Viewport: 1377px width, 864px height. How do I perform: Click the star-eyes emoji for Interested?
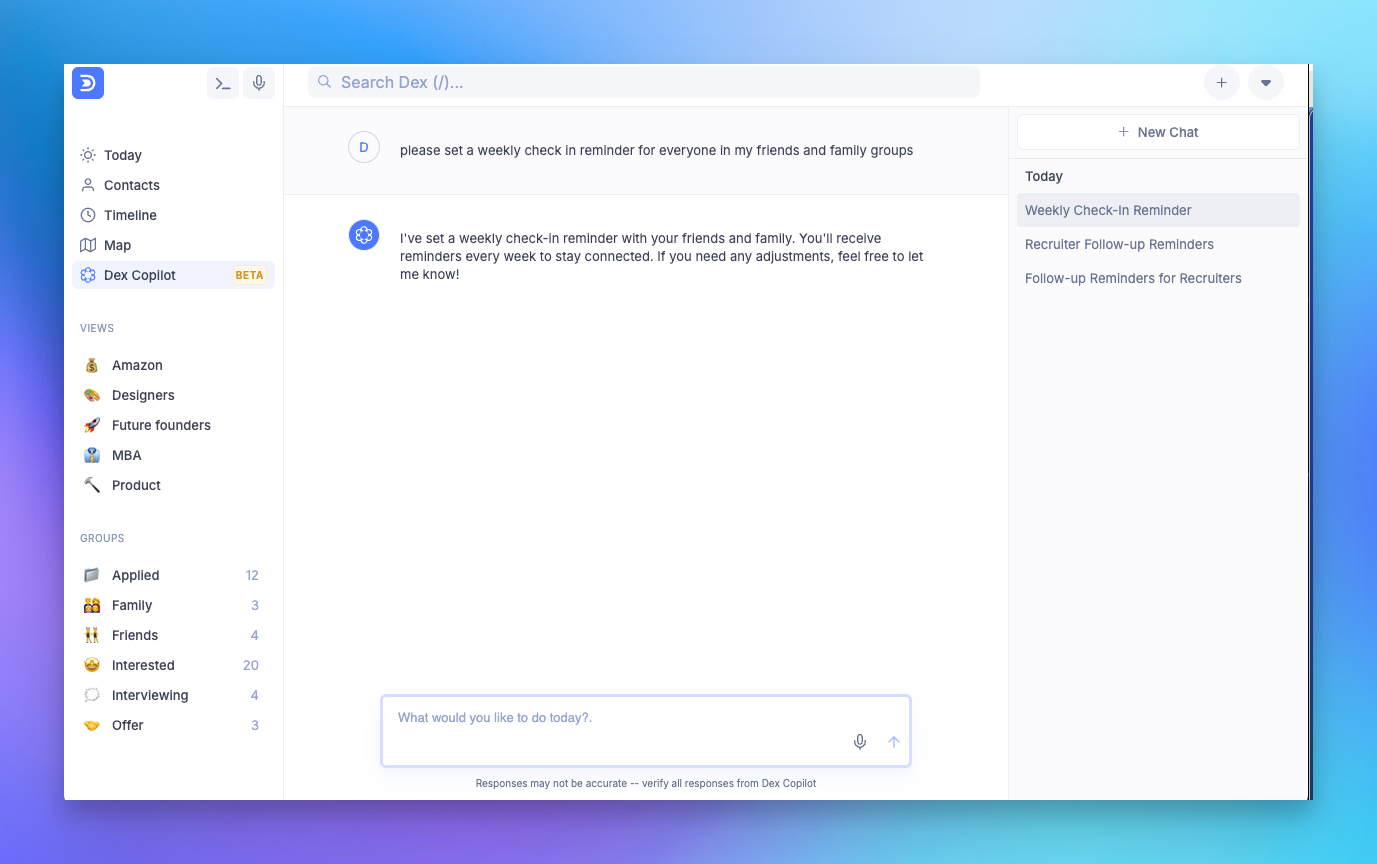click(92, 665)
